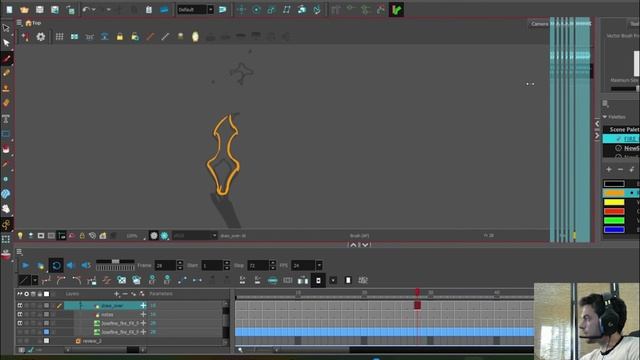This screenshot has height=360, width=640.
Task: Open the FPS dropdown arrow
Action: pyautogui.click(x=319, y=265)
